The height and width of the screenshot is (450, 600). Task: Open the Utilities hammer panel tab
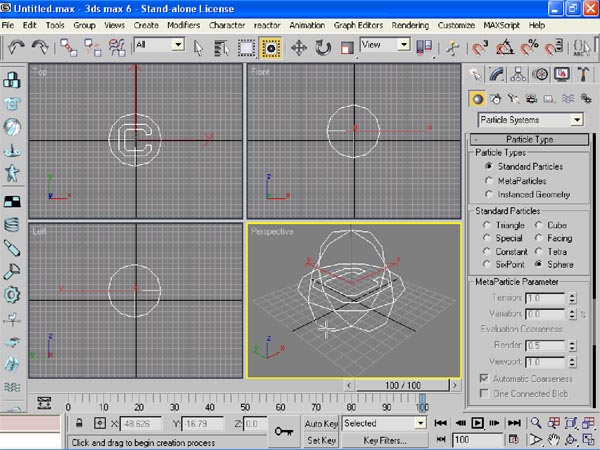point(585,74)
